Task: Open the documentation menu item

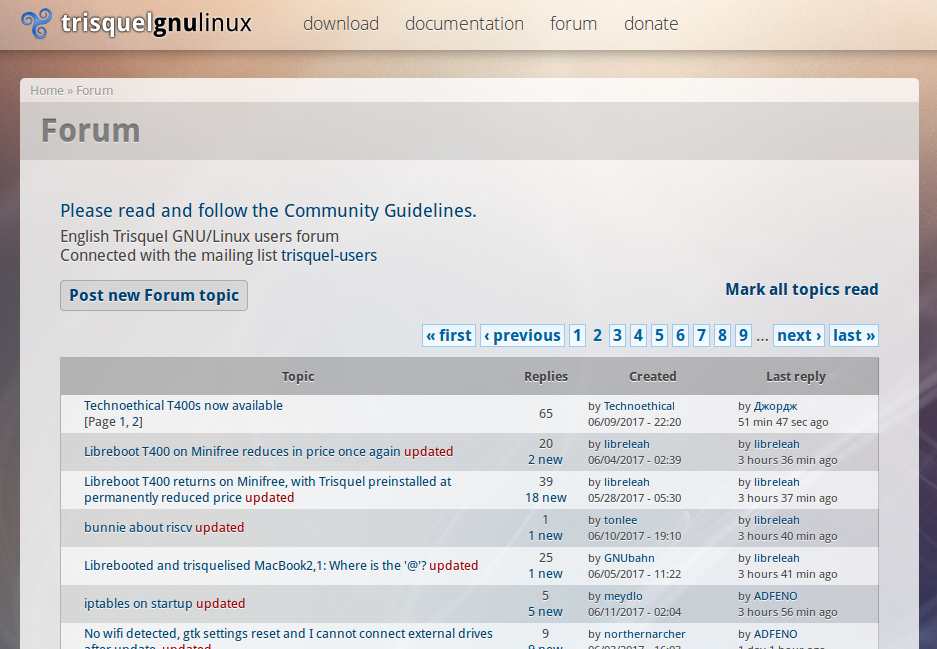Action: pos(464,24)
